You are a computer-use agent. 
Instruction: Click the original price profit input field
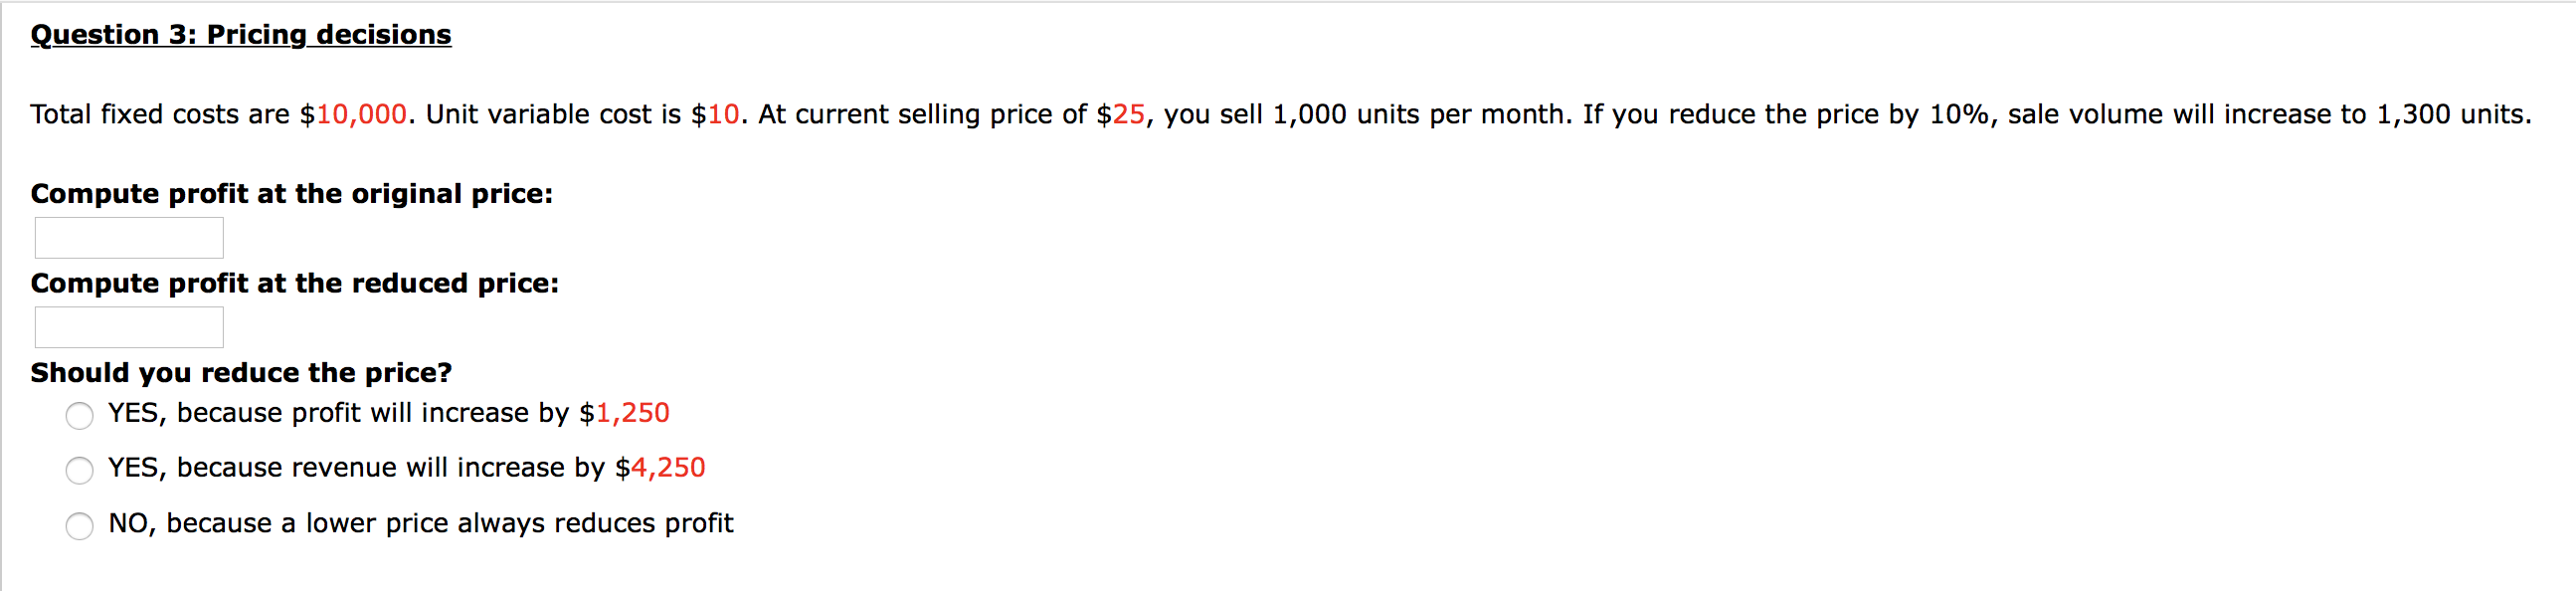[x=128, y=237]
